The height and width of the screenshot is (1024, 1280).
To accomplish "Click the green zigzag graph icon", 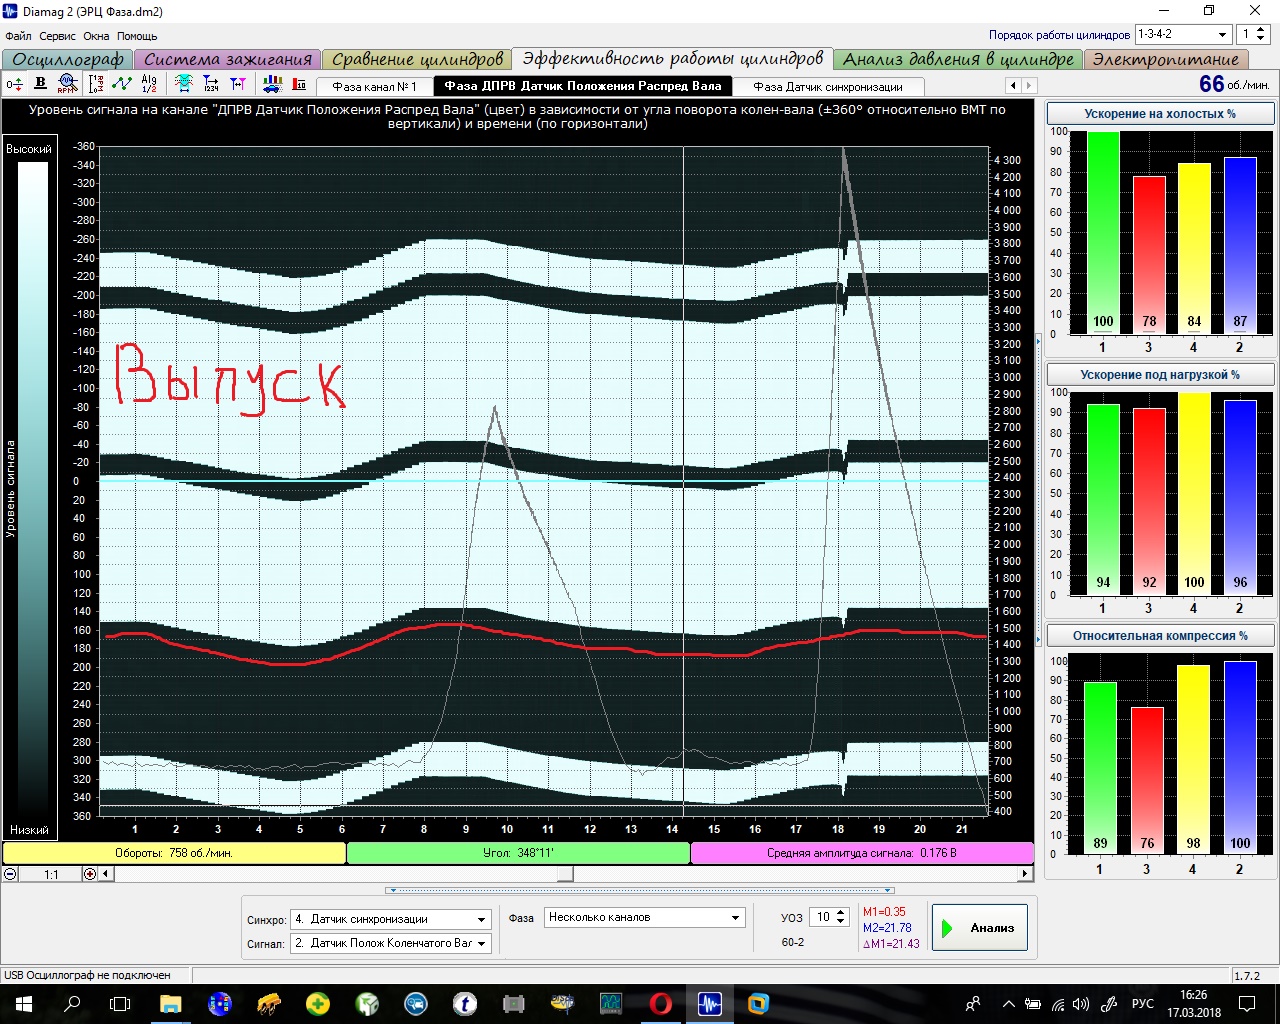I will tap(122, 84).
